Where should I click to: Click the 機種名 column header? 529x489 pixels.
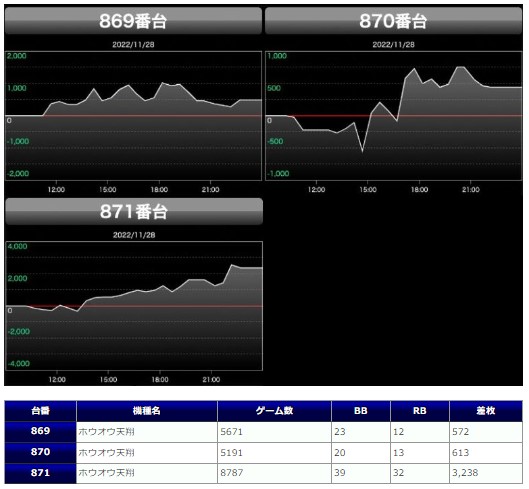click(147, 411)
